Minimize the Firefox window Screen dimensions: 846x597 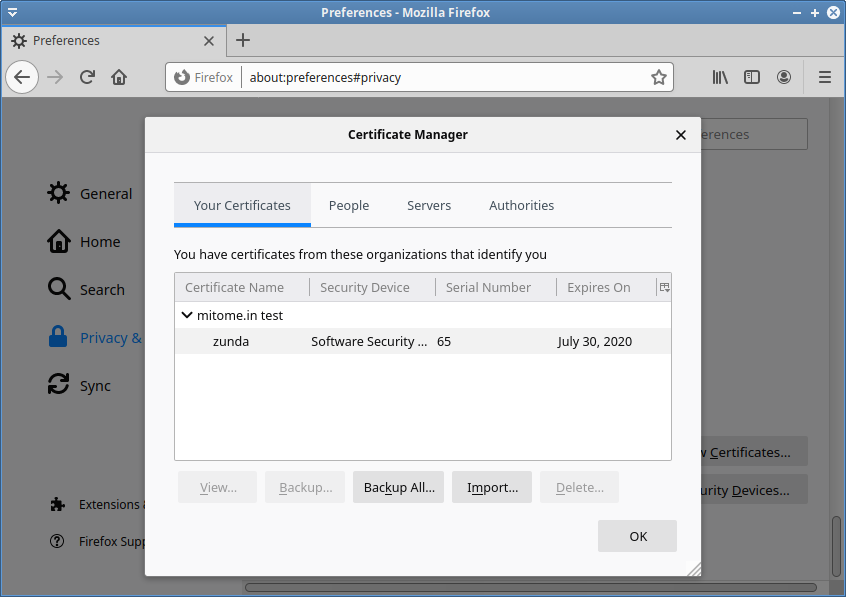[797, 12]
